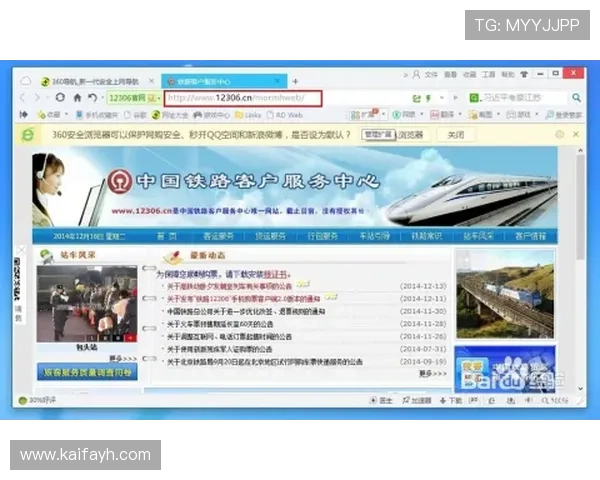Image resolution: width=600 pixels, height=480 pixels.
Task: Open the 帮助 menu
Action: (x=508, y=74)
